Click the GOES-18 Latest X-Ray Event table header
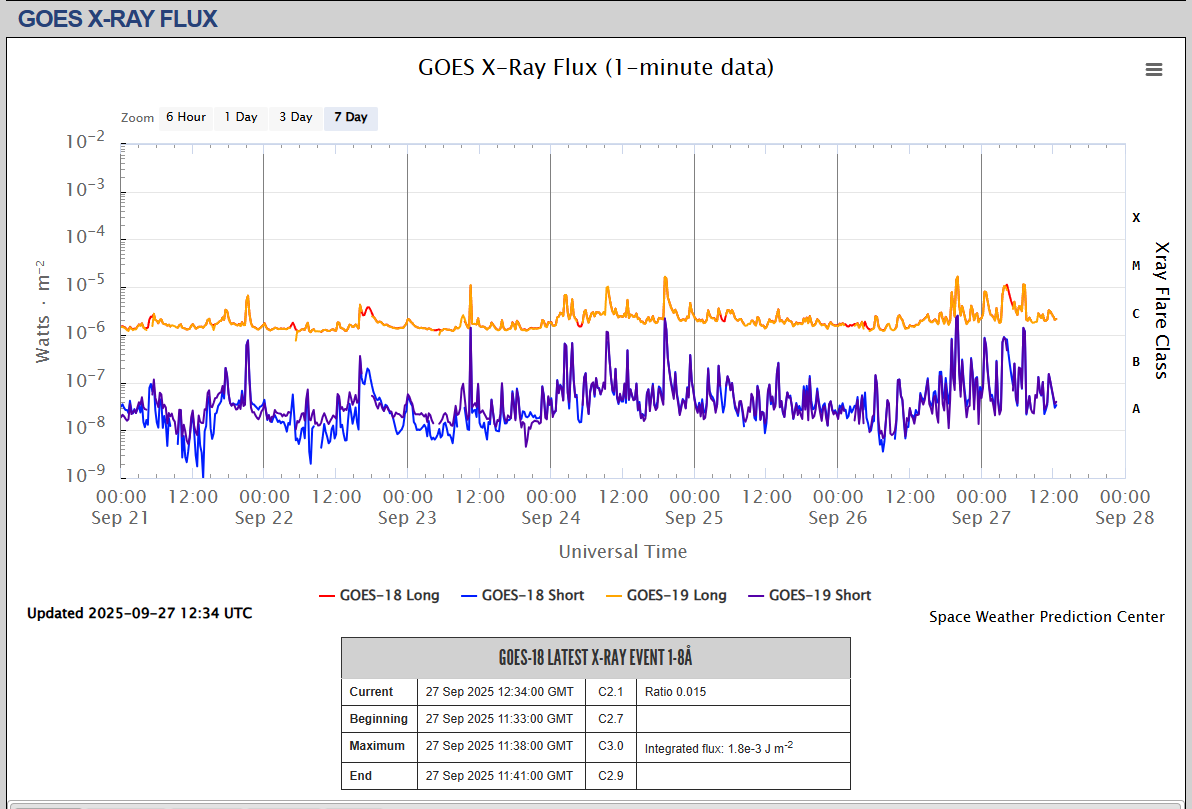Screen dimensions: 1192x809 pos(595,658)
